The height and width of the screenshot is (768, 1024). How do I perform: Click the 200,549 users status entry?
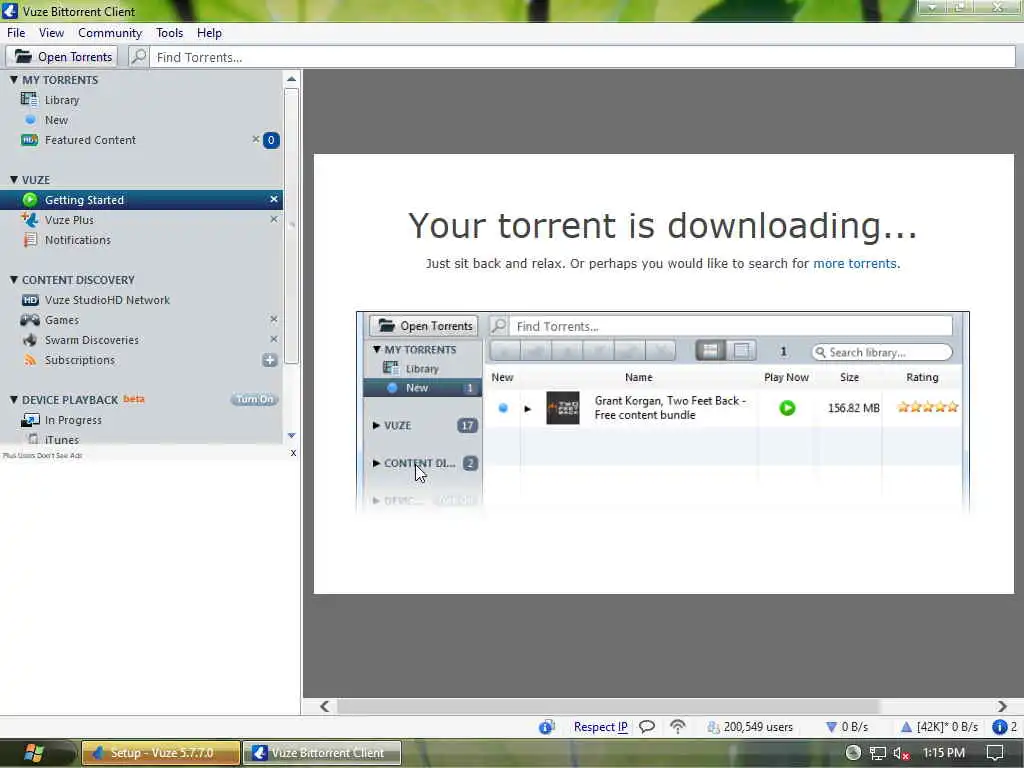click(x=750, y=727)
